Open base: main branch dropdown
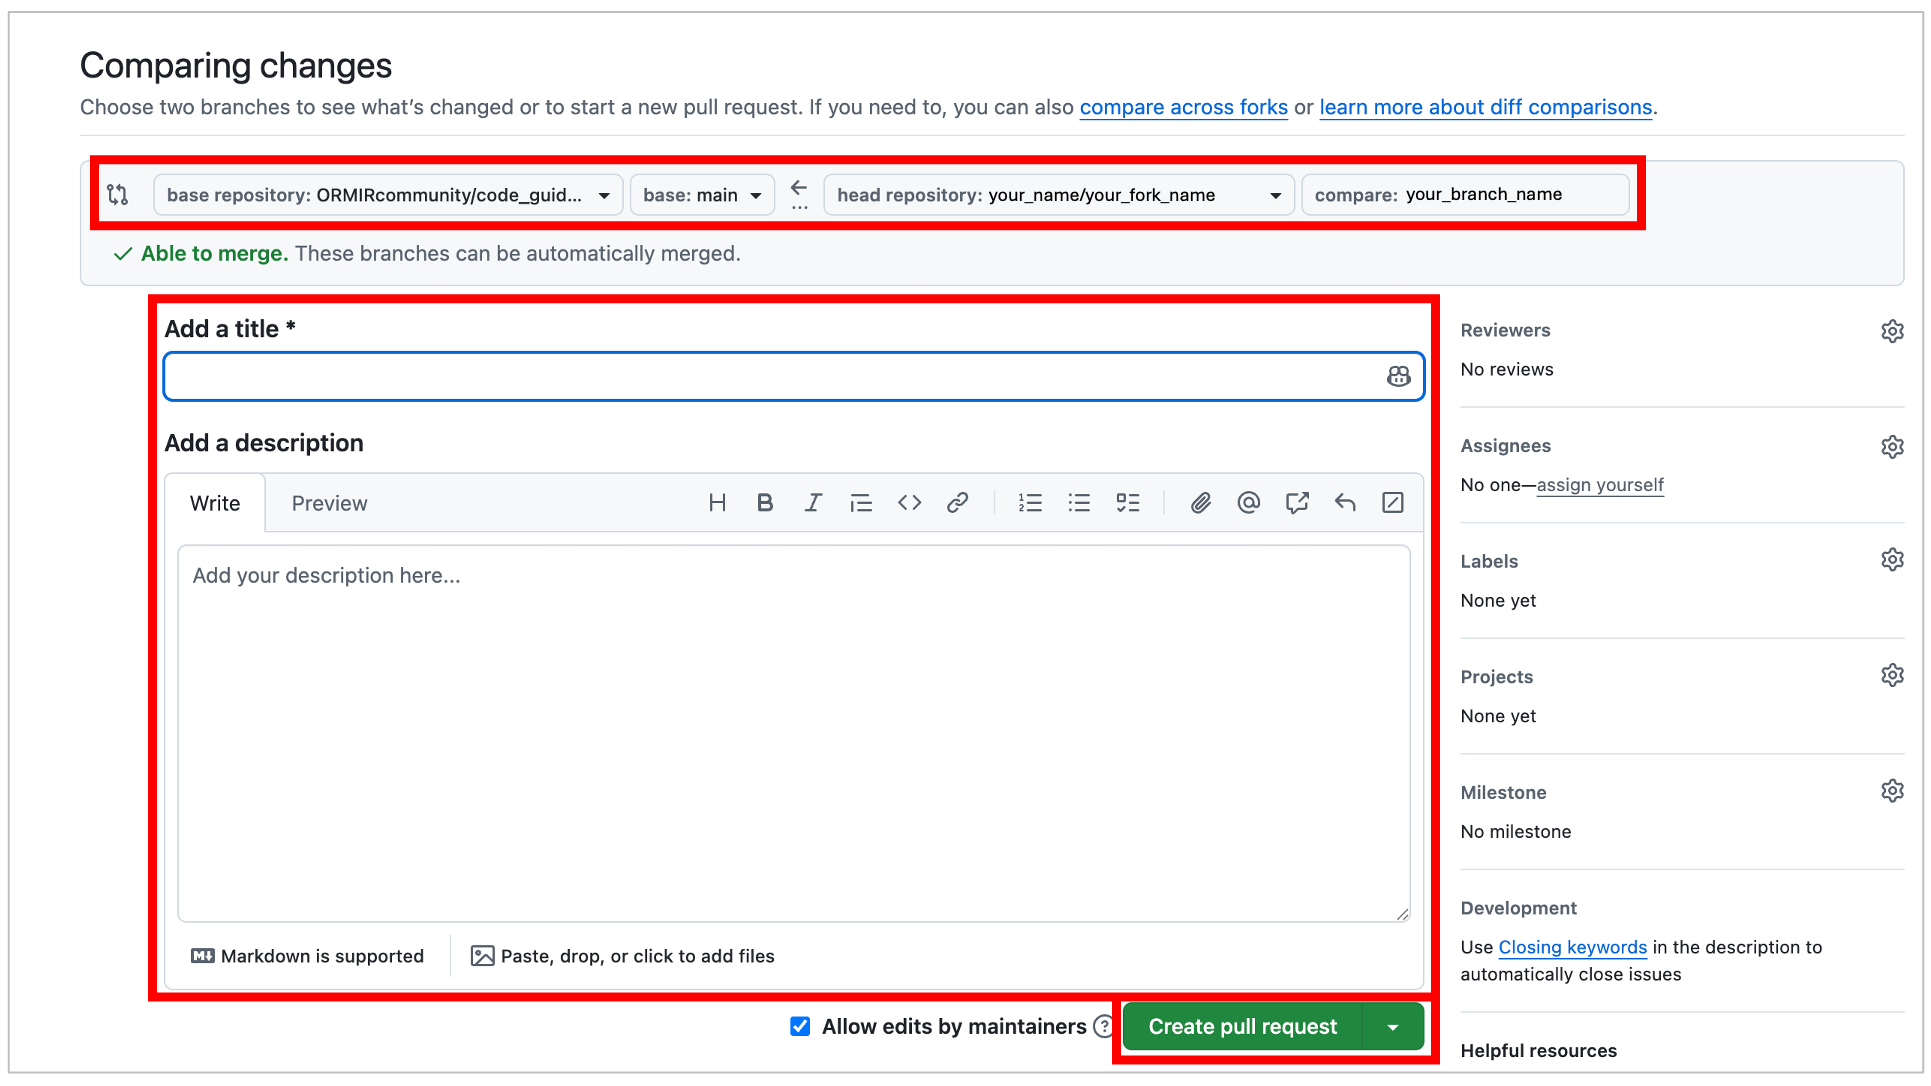This screenshot has width=1931, height=1086. [702, 195]
